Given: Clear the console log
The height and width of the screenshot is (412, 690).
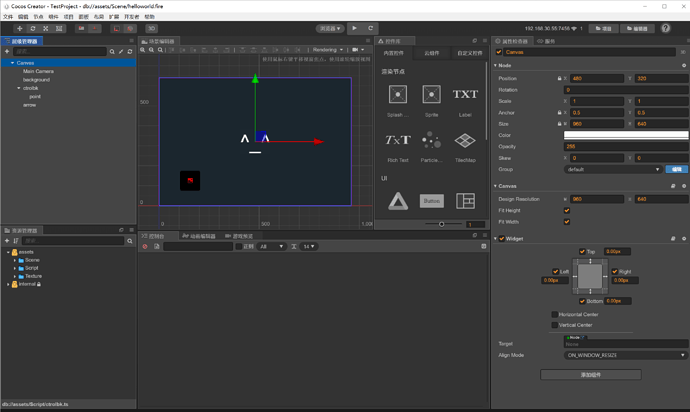Looking at the screenshot, I should [145, 246].
